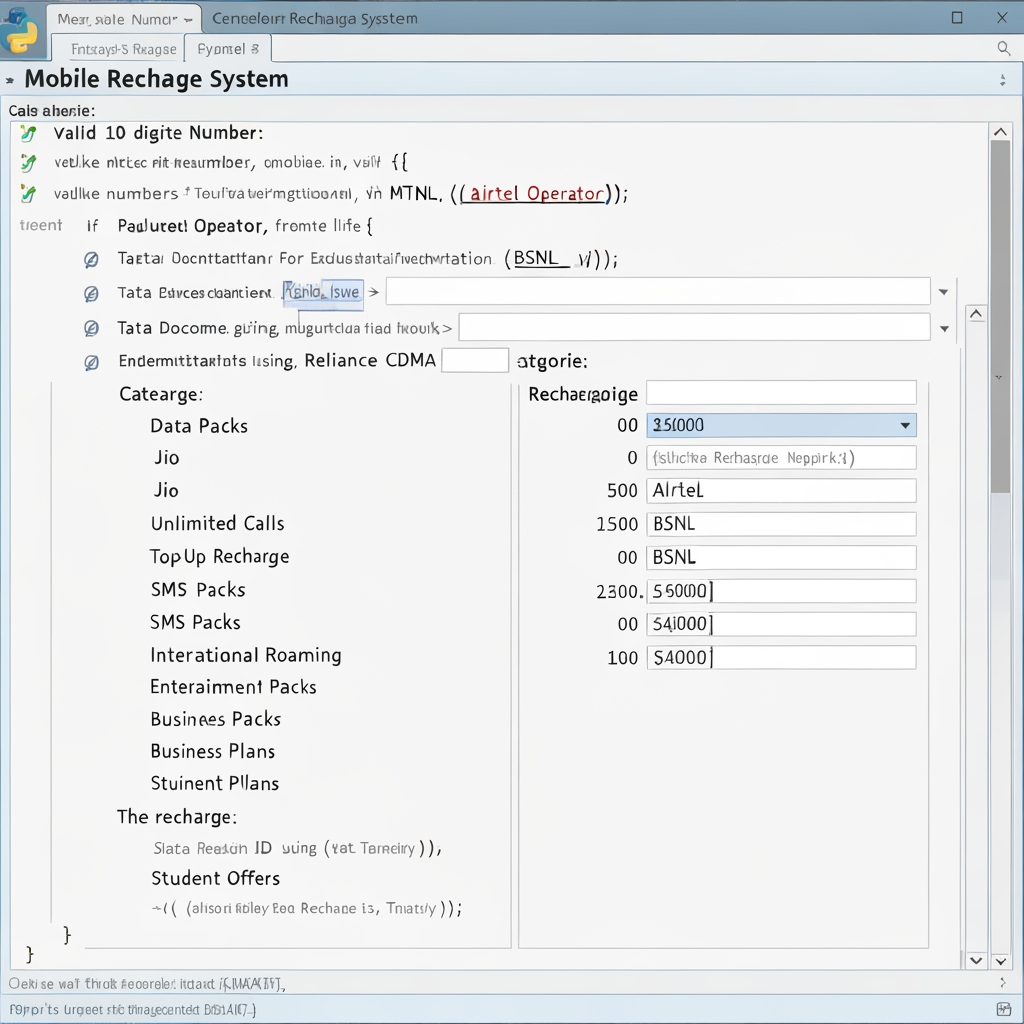Open 'Mea, sale Numa' title dropdown

click(188, 20)
